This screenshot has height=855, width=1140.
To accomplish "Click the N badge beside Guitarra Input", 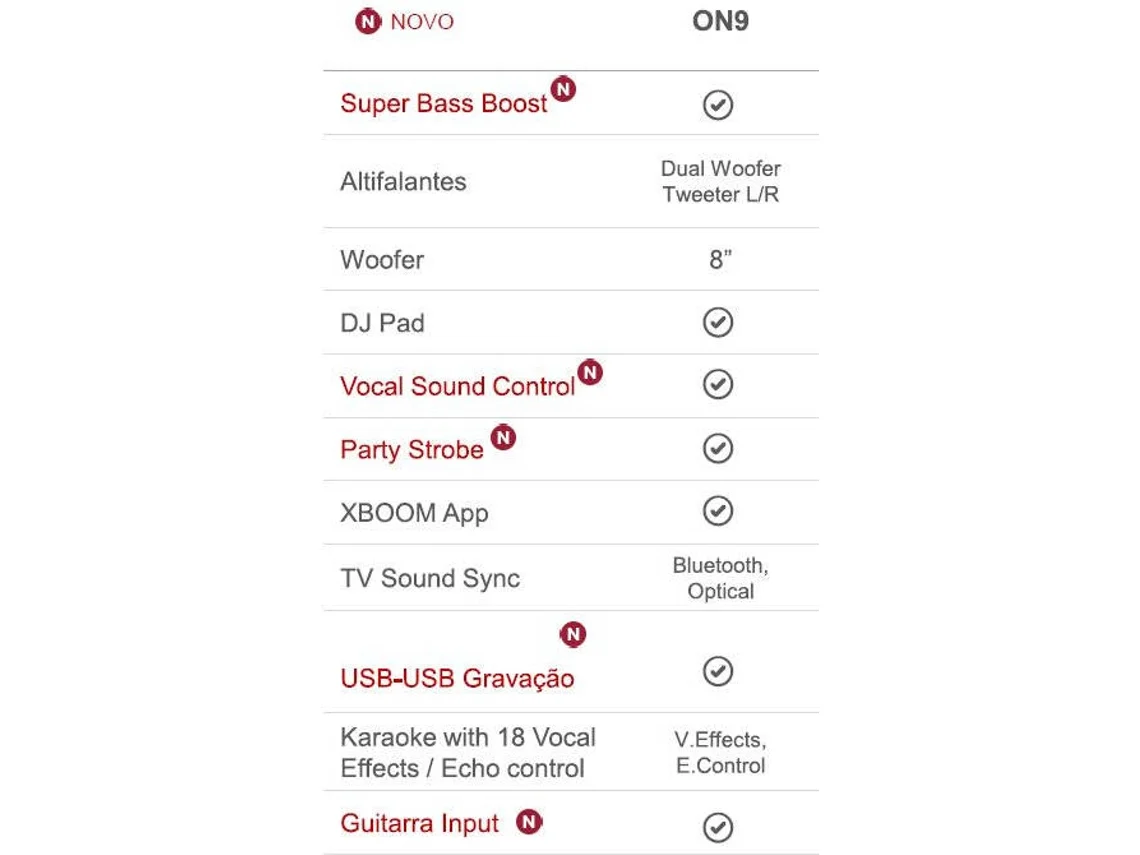I will 529,822.
